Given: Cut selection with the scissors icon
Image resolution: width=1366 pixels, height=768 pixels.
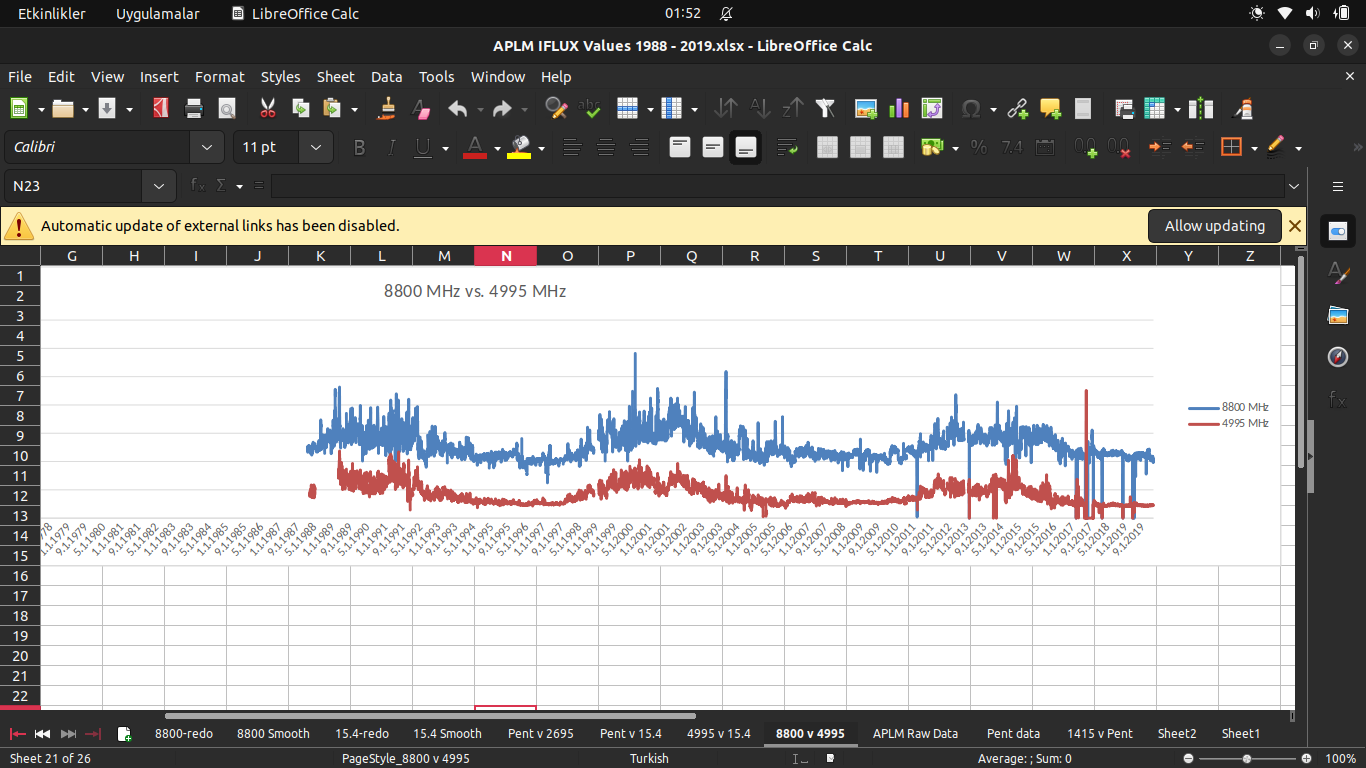Looking at the screenshot, I should pos(267,109).
